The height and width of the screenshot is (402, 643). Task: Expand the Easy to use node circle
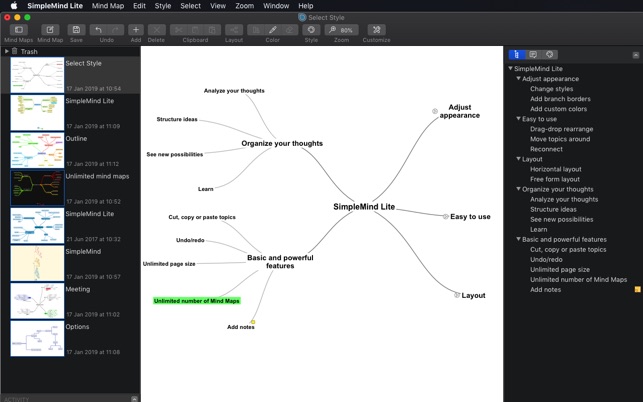[x=445, y=216]
